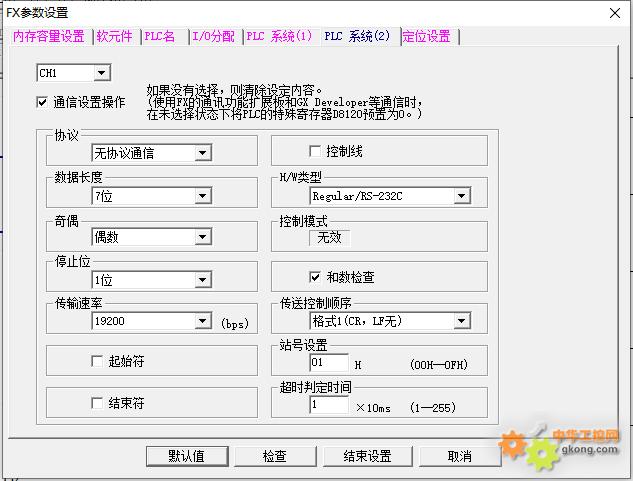Toggle the 控制线 checkbox
The width and height of the screenshot is (633, 481).
[315, 151]
